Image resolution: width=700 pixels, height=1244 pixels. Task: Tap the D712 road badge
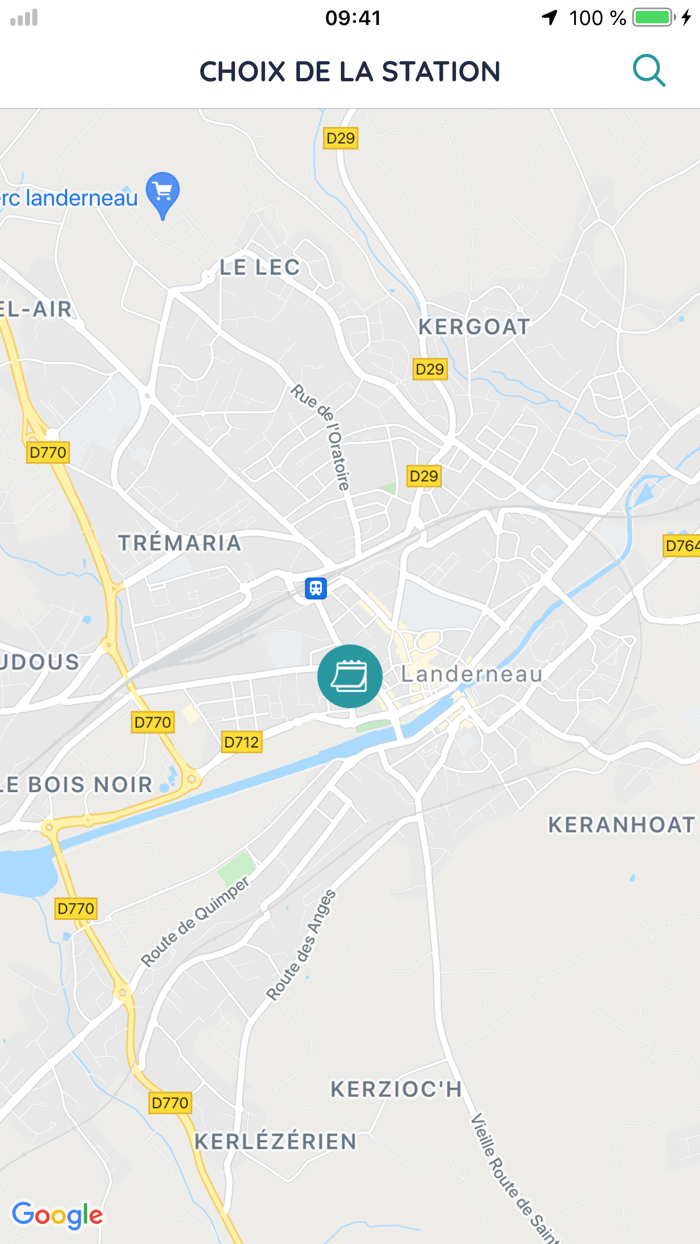coord(241,742)
